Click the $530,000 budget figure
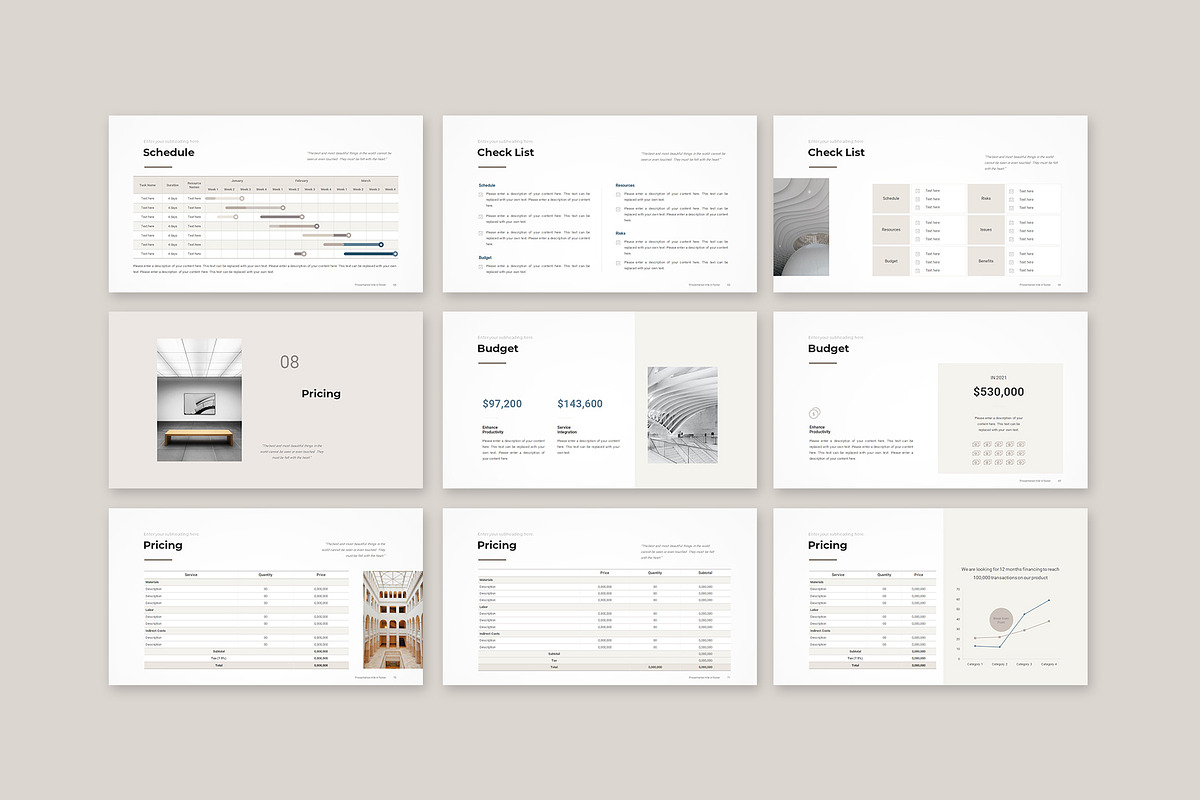1200x800 pixels. (998, 391)
